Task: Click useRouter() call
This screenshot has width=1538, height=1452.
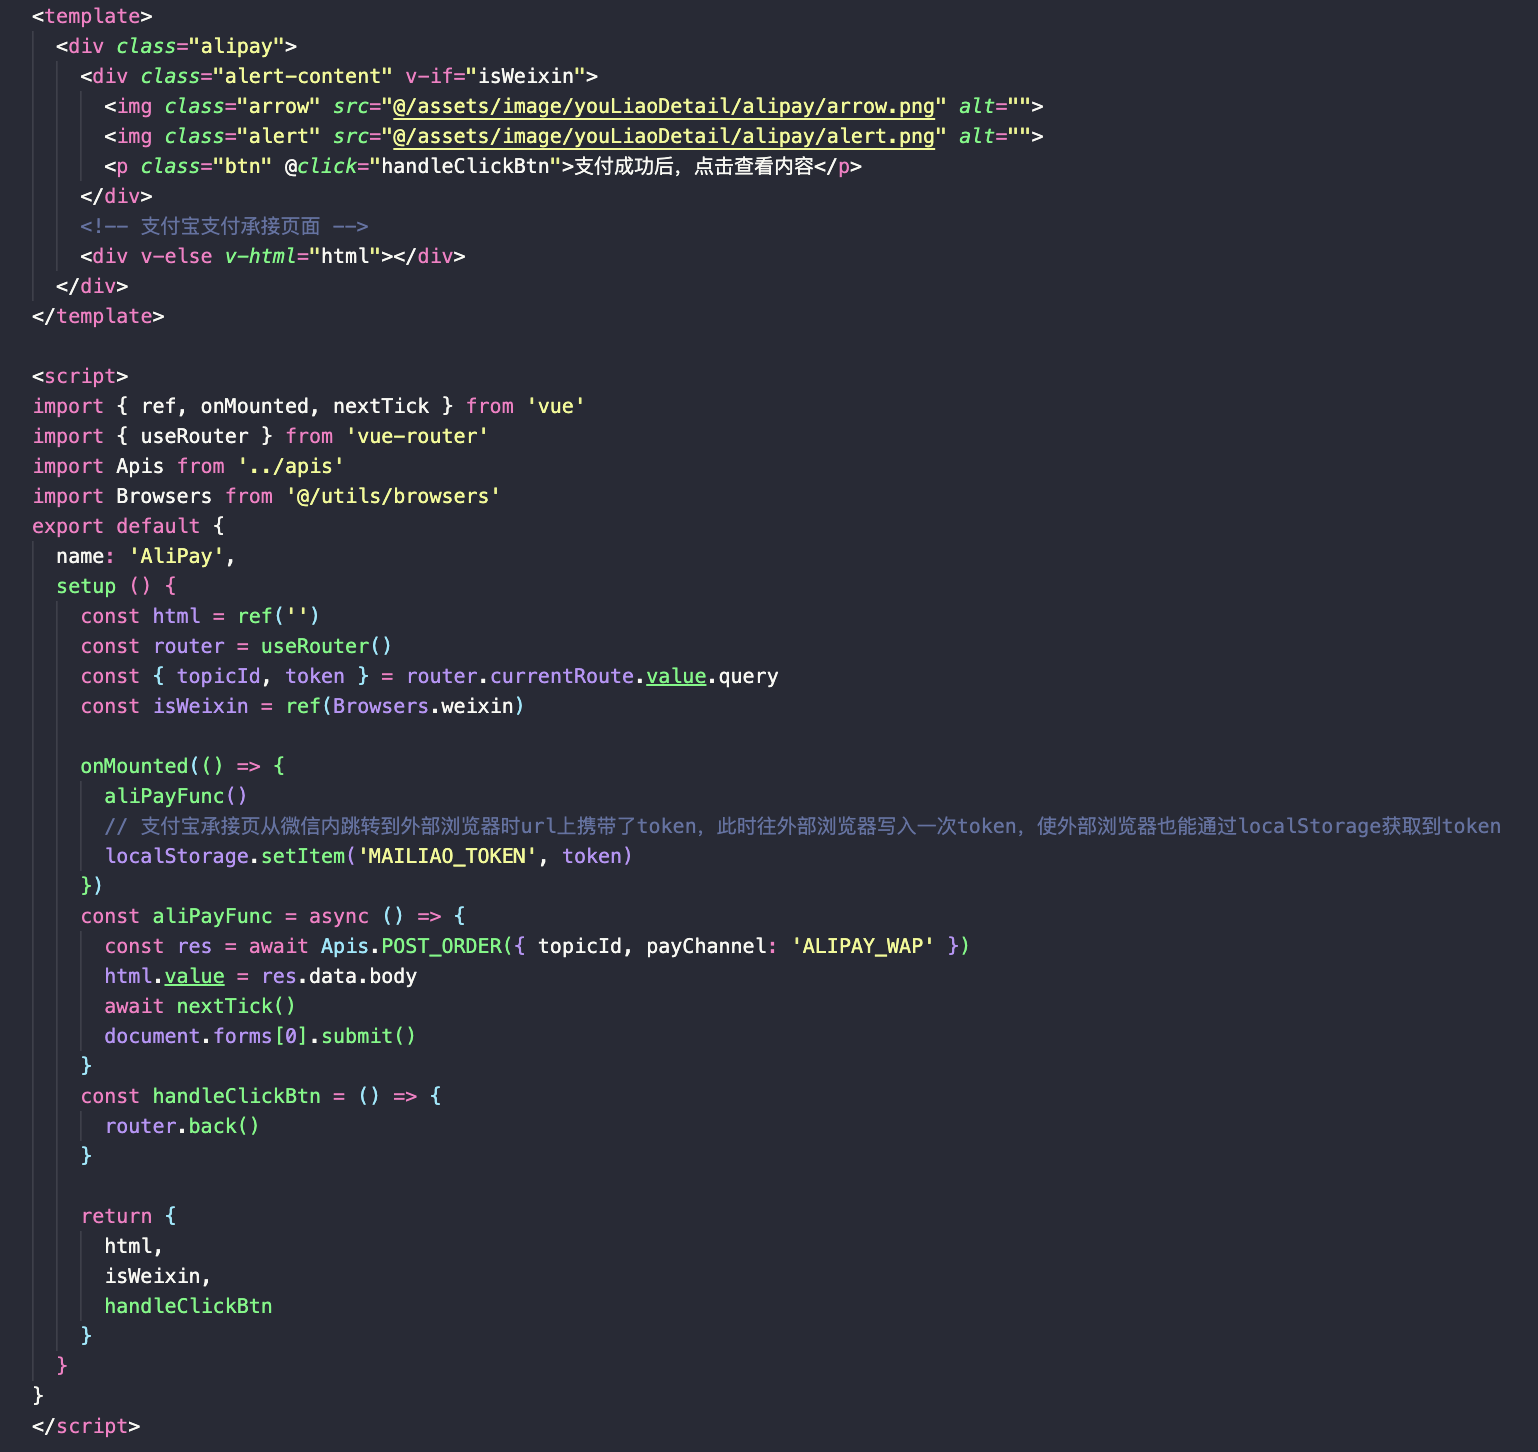Action: point(327,646)
